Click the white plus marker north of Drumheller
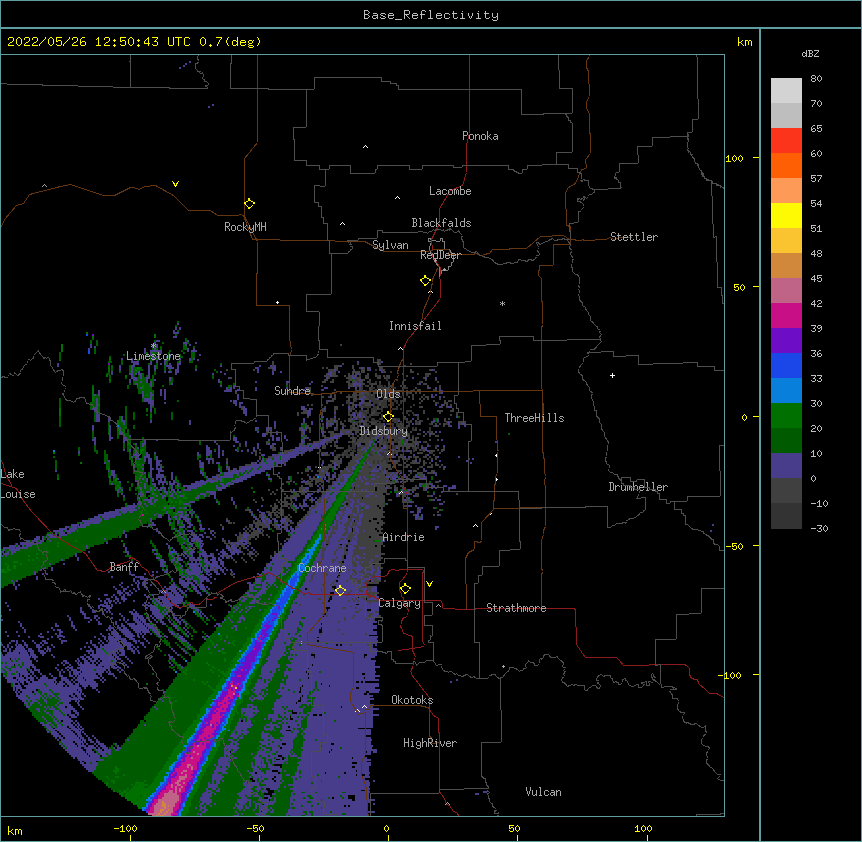This screenshot has width=862, height=842. (612, 375)
